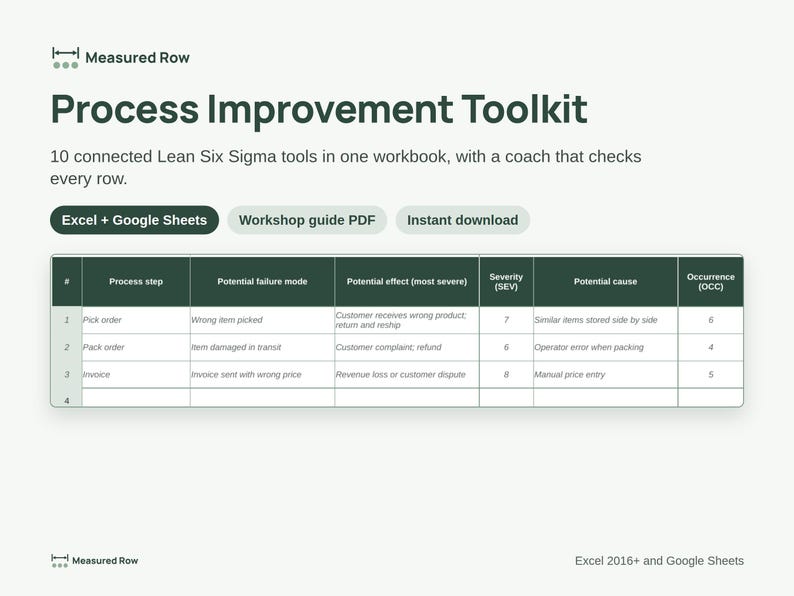Select the Excel + Google Sheets pill
The width and height of the screenshot is (794, 596).
(134, 220)
